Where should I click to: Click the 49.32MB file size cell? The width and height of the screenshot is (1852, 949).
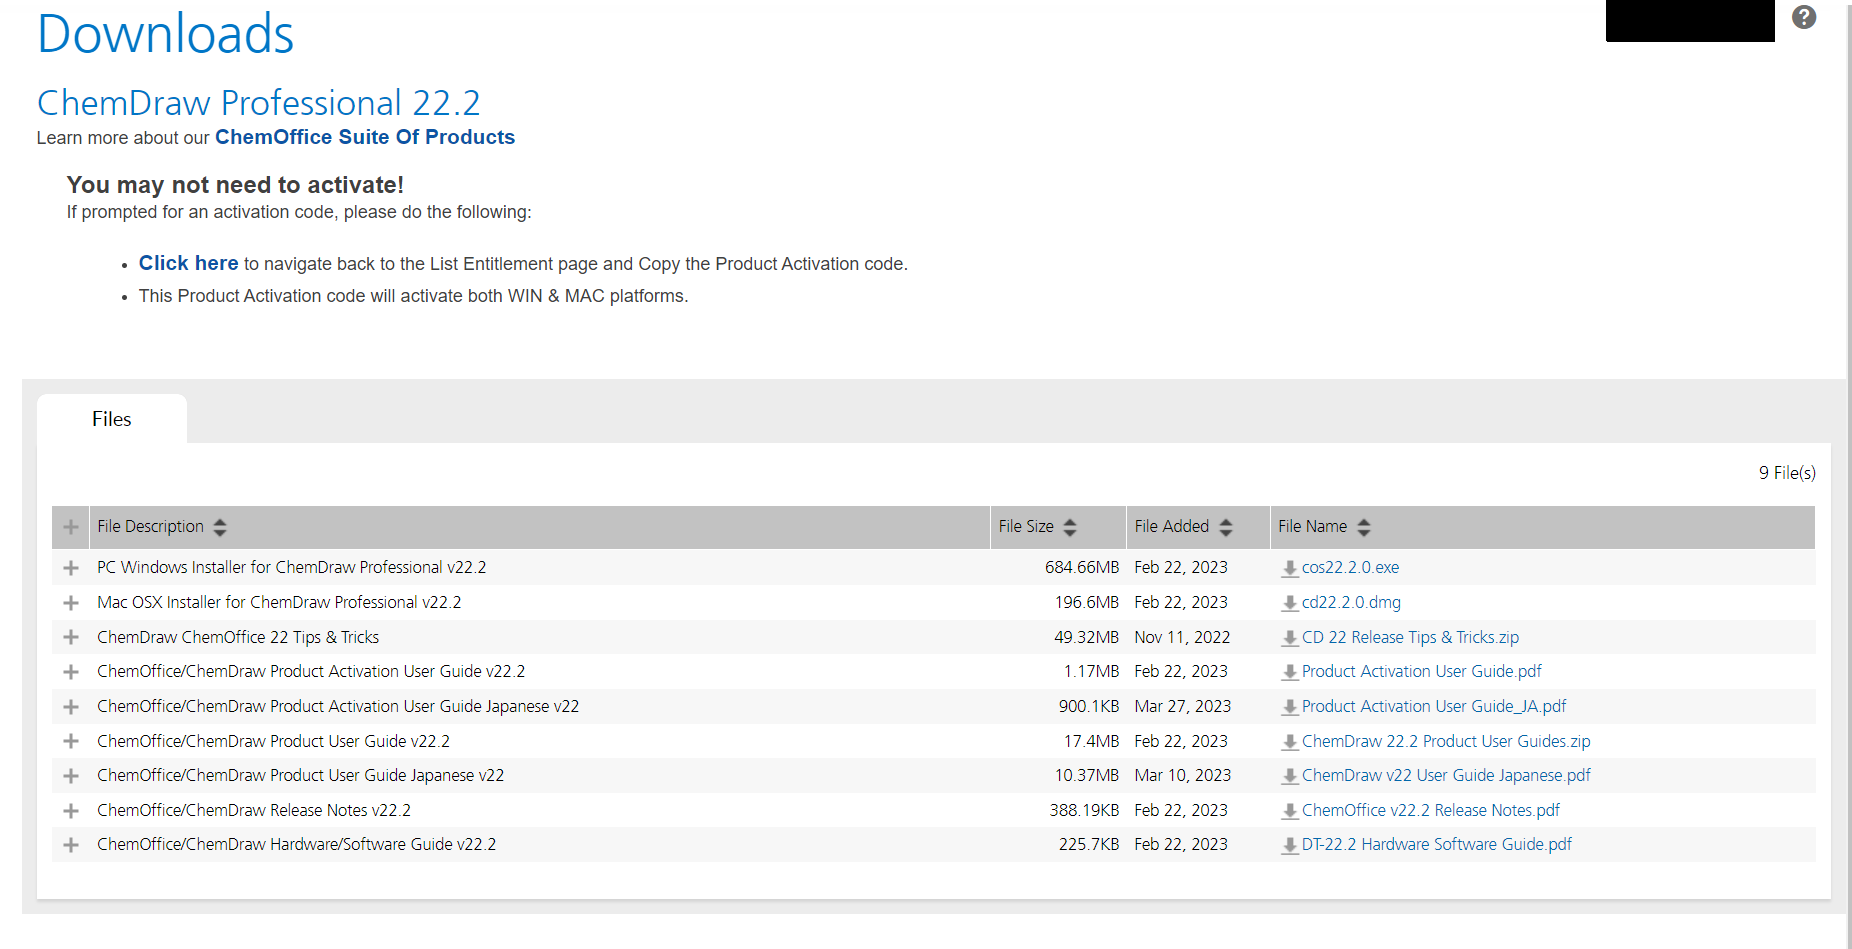[1087, 637]
